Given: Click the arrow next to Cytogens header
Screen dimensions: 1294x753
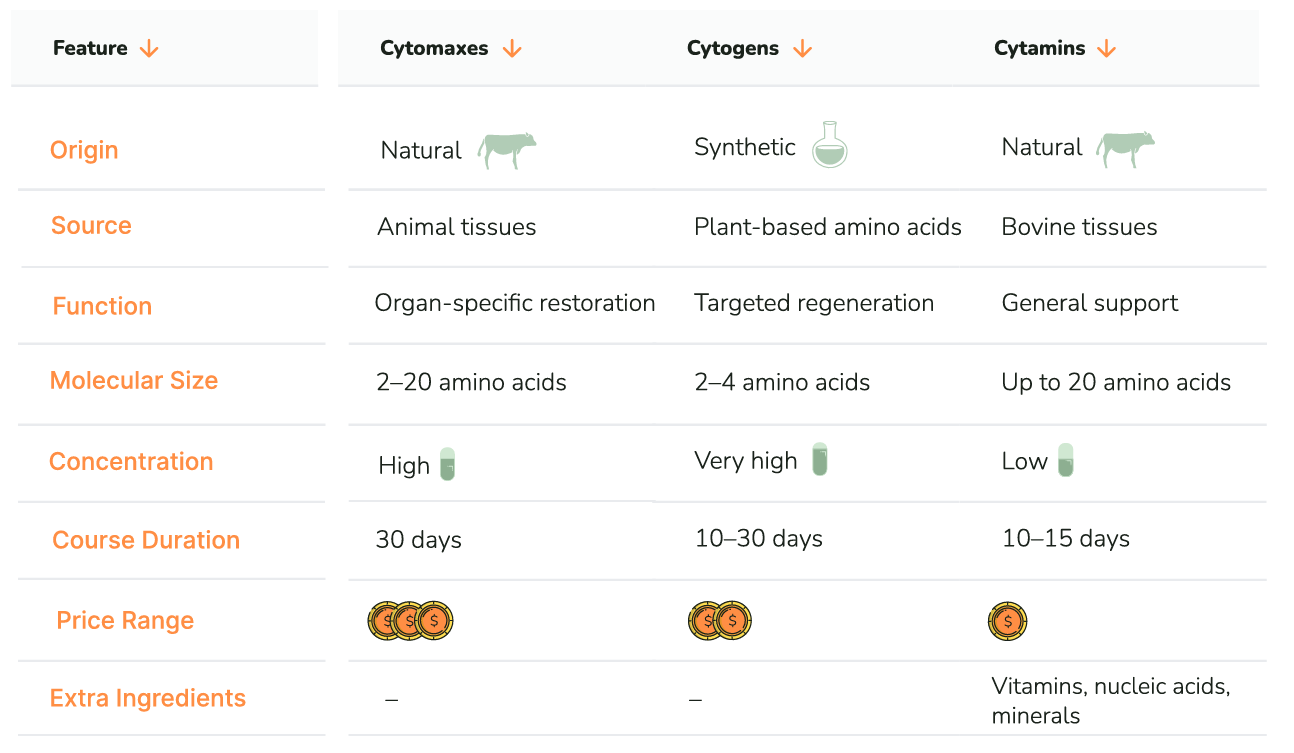Looking at the screenshot, I should pyautogui.click(x=802, y=49).
